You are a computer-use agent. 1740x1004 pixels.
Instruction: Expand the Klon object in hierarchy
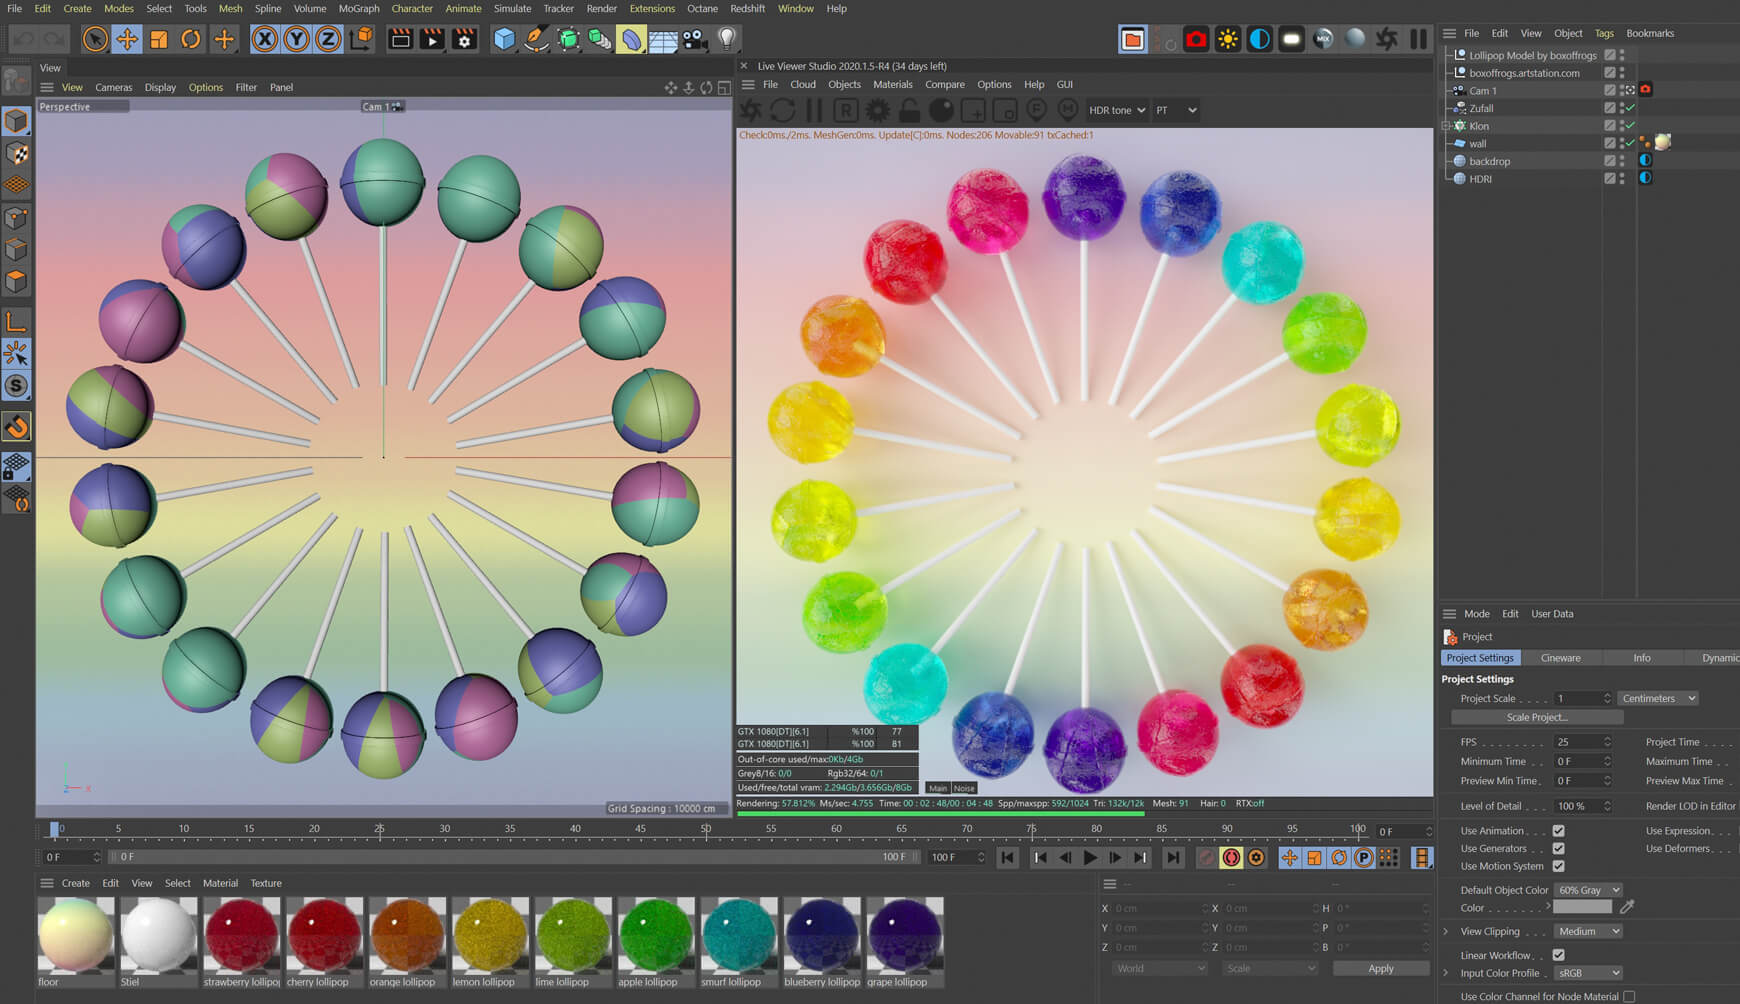[1445, 126]
